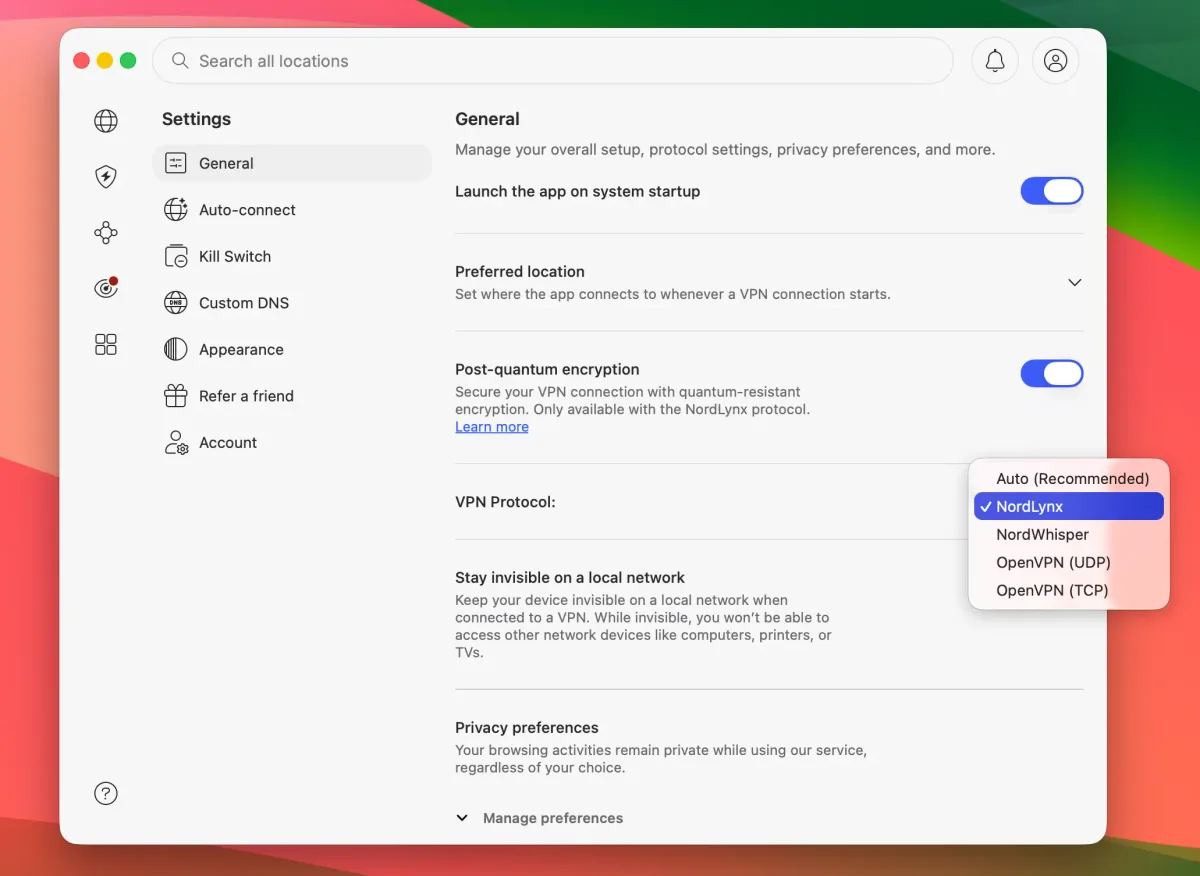Click the Refer a friend gift icon

[x=176, y=396]
